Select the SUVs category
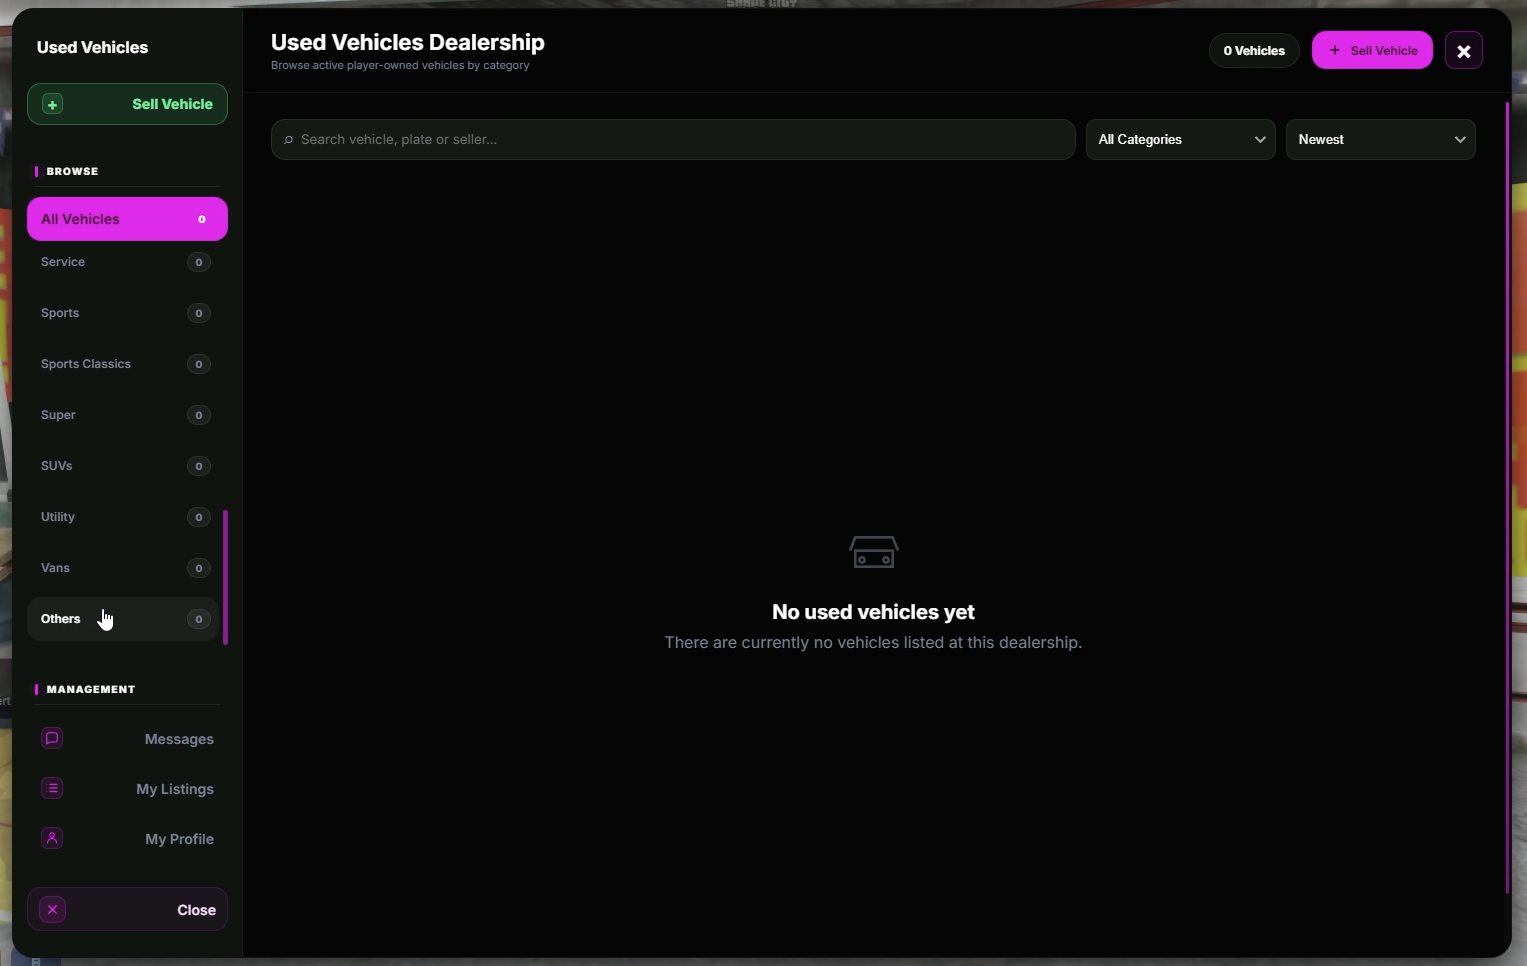1527x966 pixels. (x=123, y=466)
